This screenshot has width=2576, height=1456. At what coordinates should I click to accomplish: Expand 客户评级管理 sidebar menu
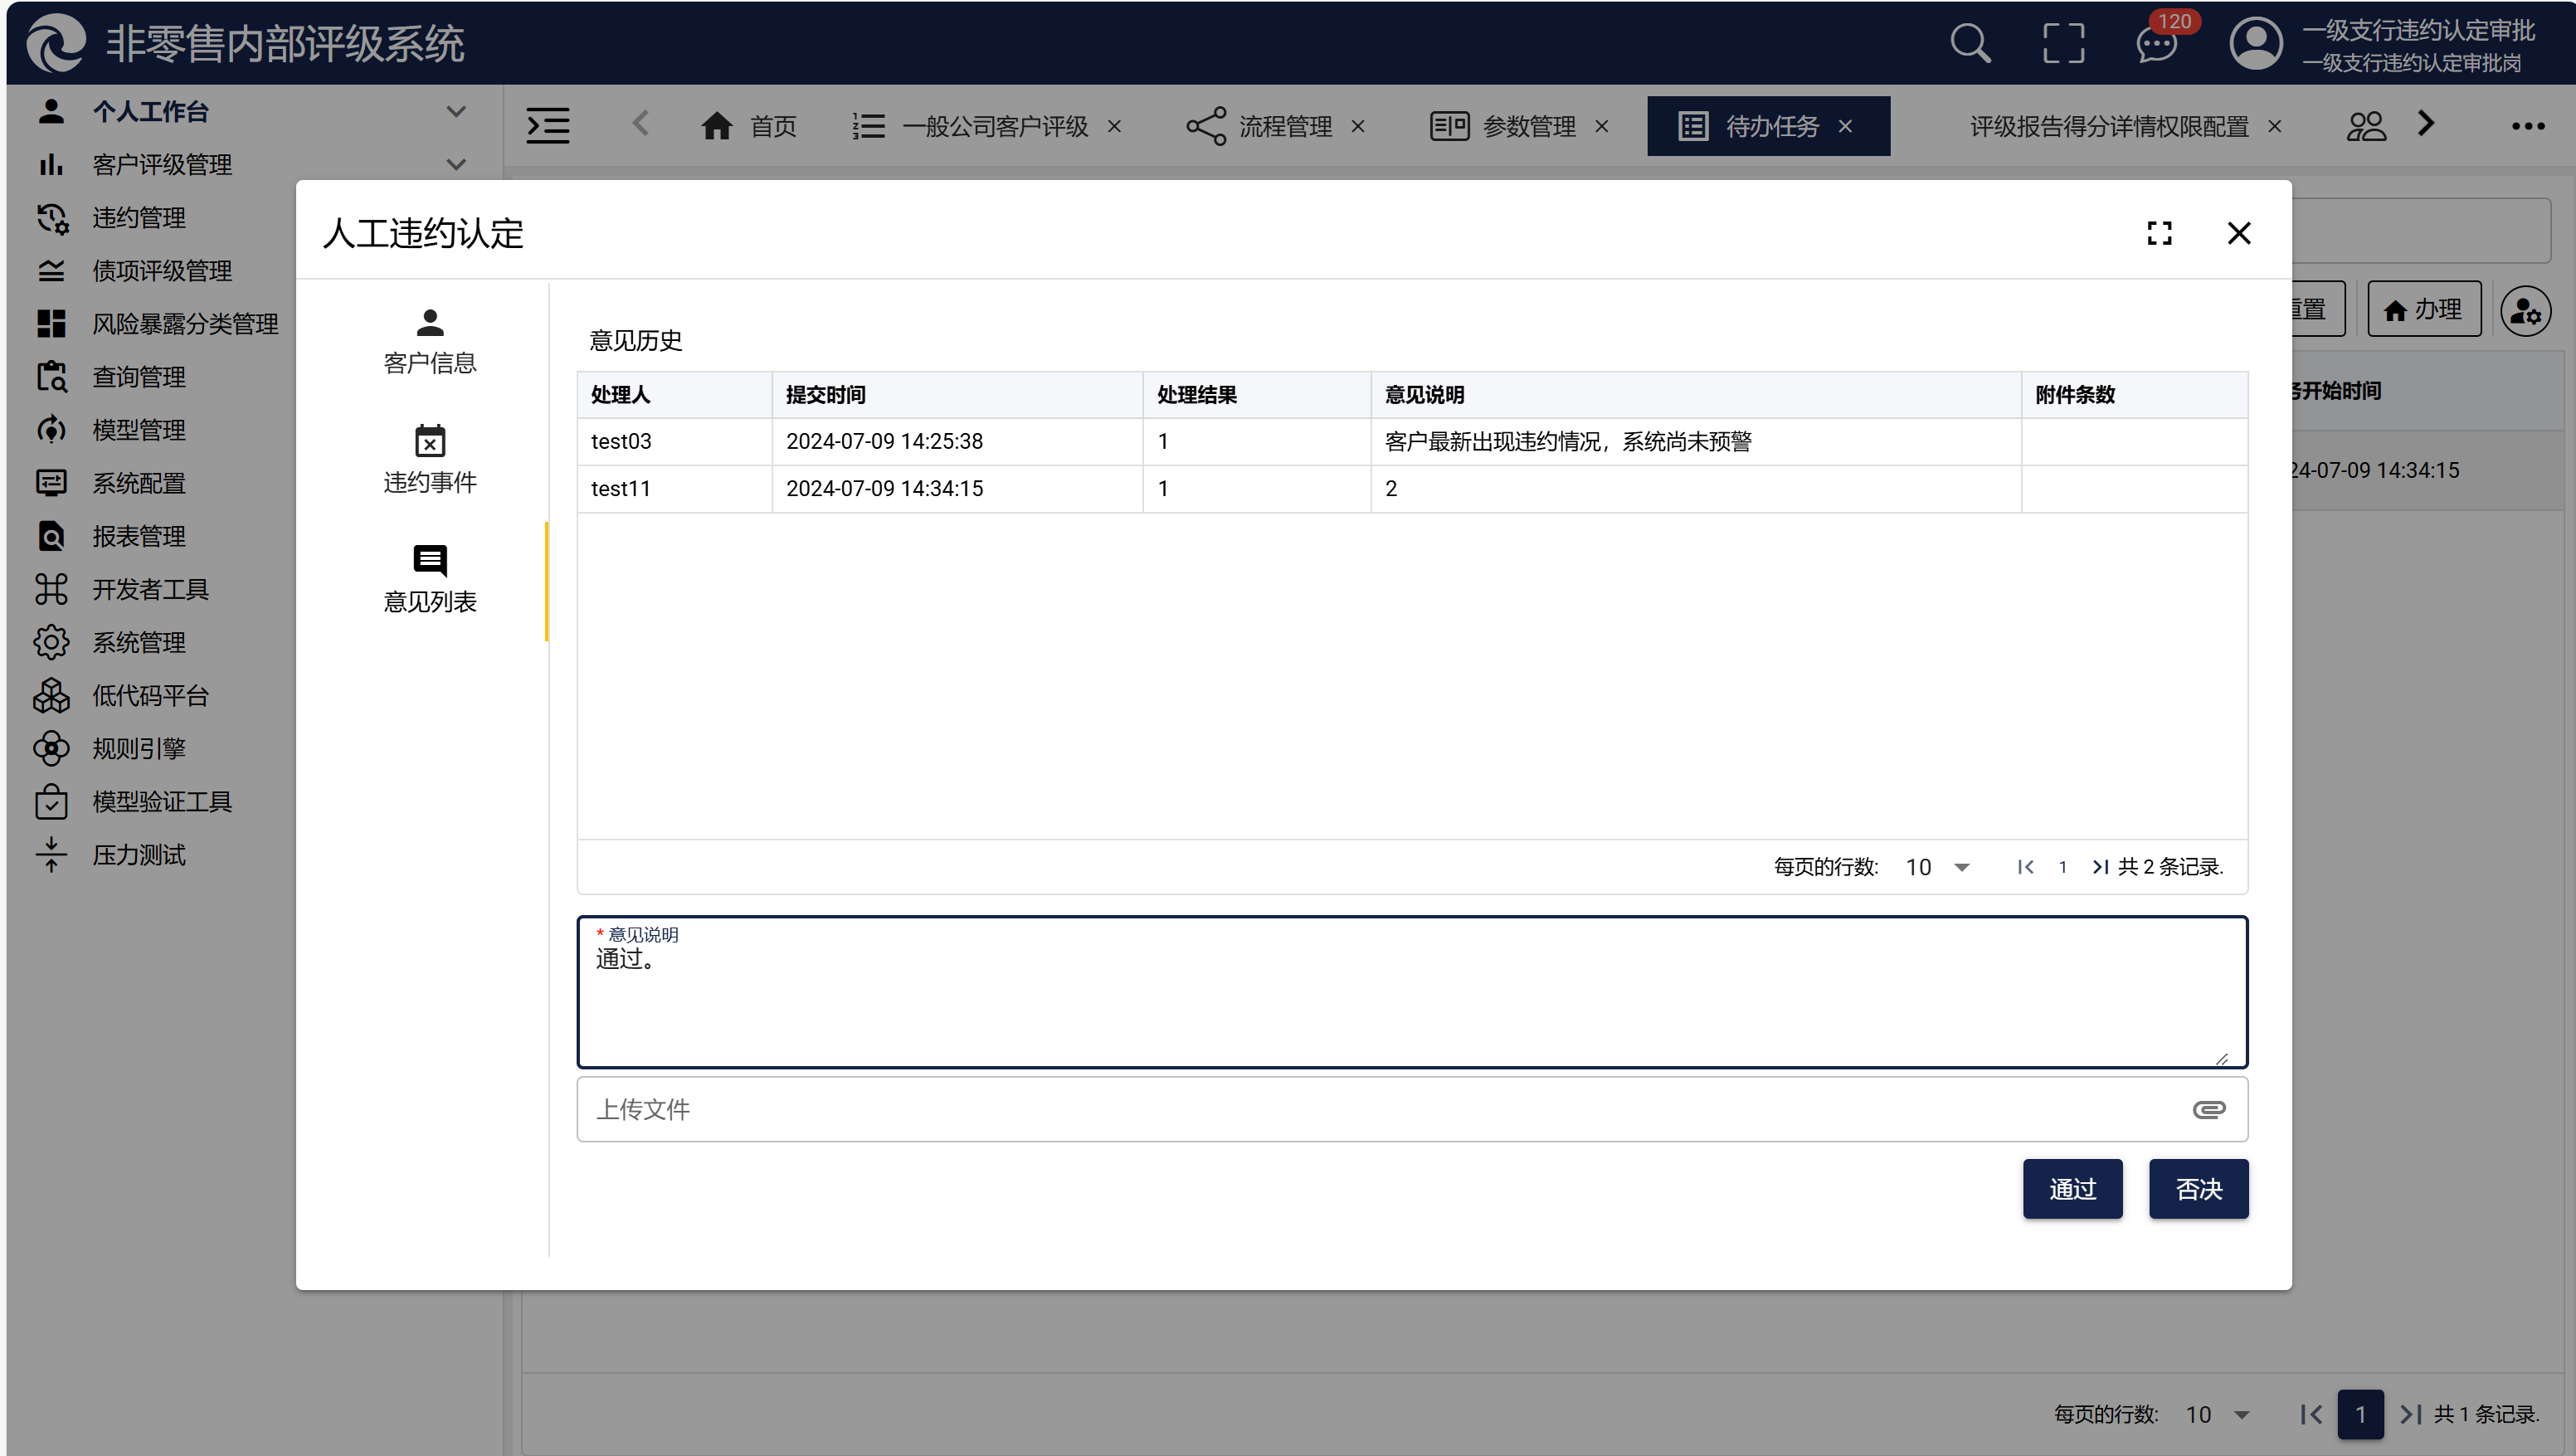click(162, 164)
